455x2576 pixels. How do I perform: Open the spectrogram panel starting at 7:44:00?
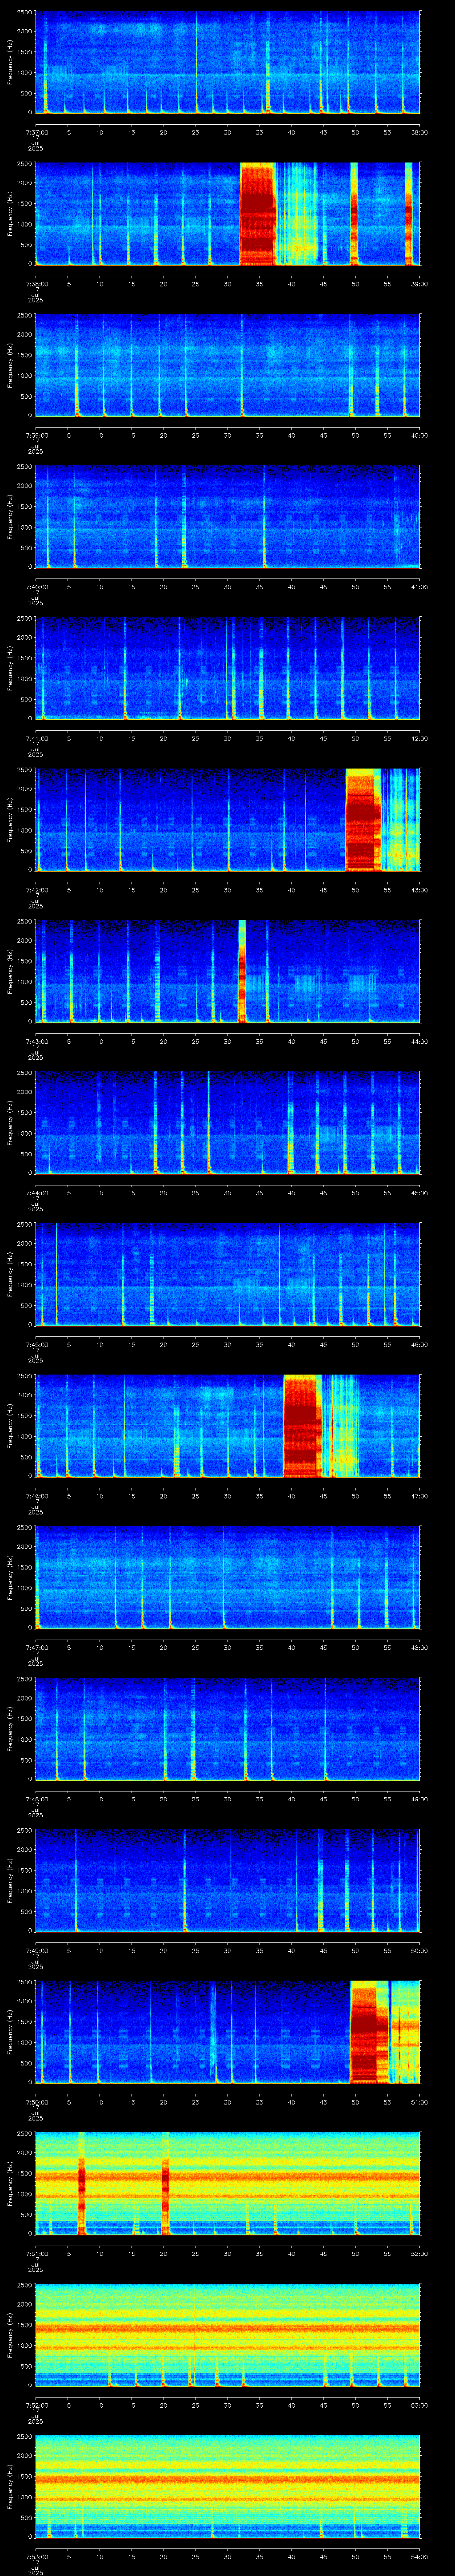click(227, 1123)
